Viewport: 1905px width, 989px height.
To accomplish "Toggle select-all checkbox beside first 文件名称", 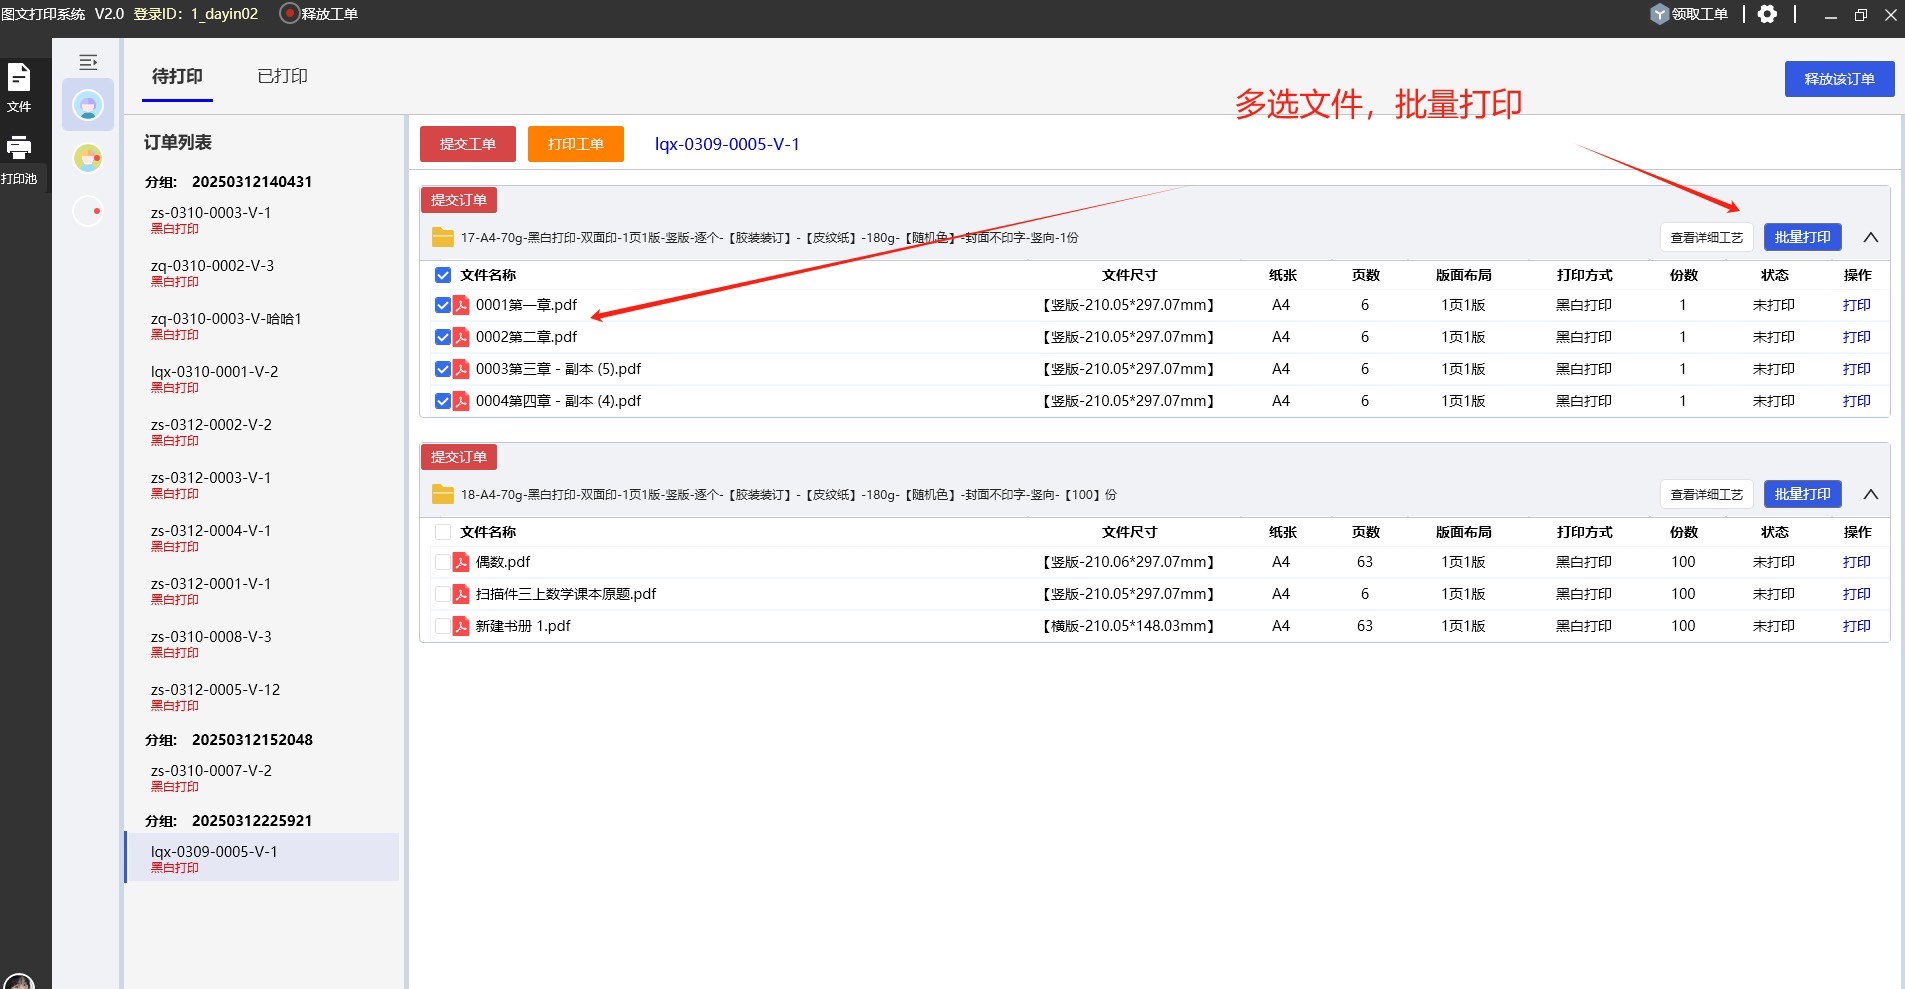I will pyautogui.click(x=443, y=275).
